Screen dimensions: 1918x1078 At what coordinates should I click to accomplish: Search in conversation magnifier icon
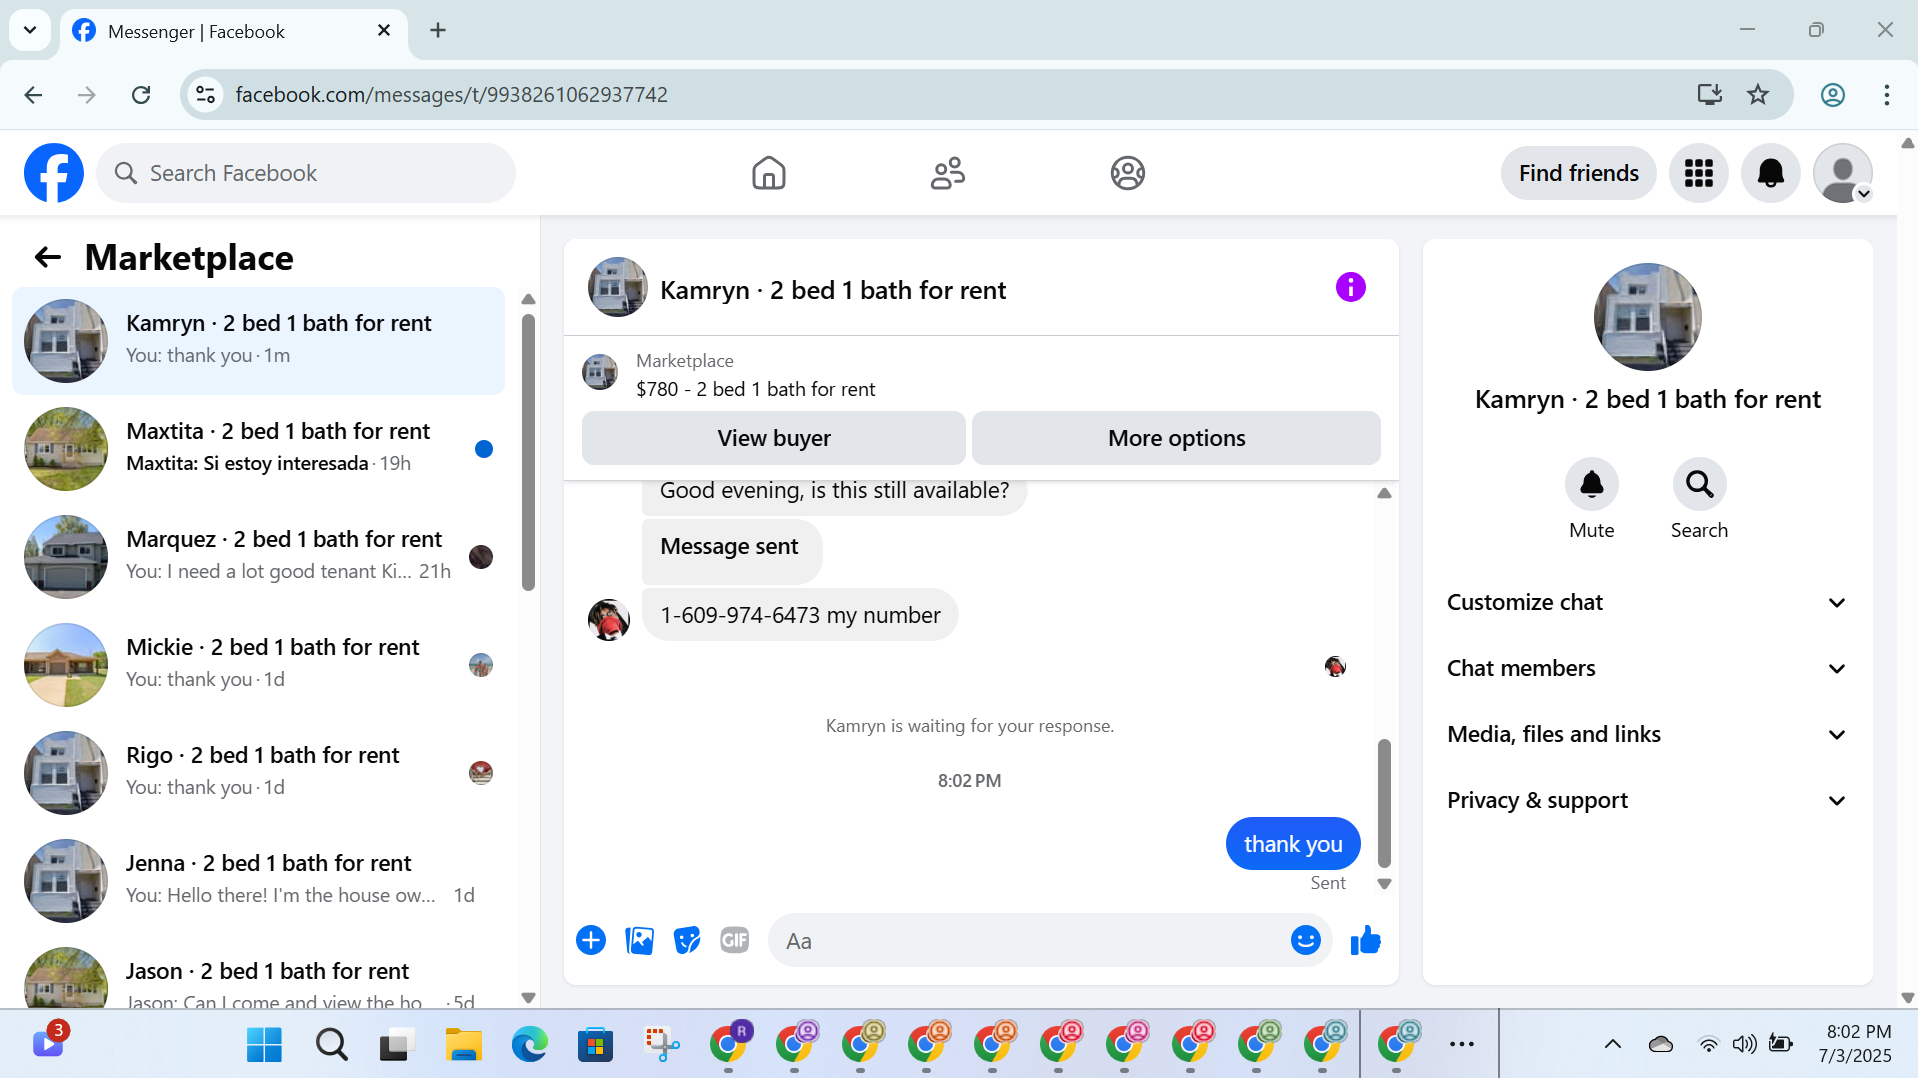point(1699,484)
